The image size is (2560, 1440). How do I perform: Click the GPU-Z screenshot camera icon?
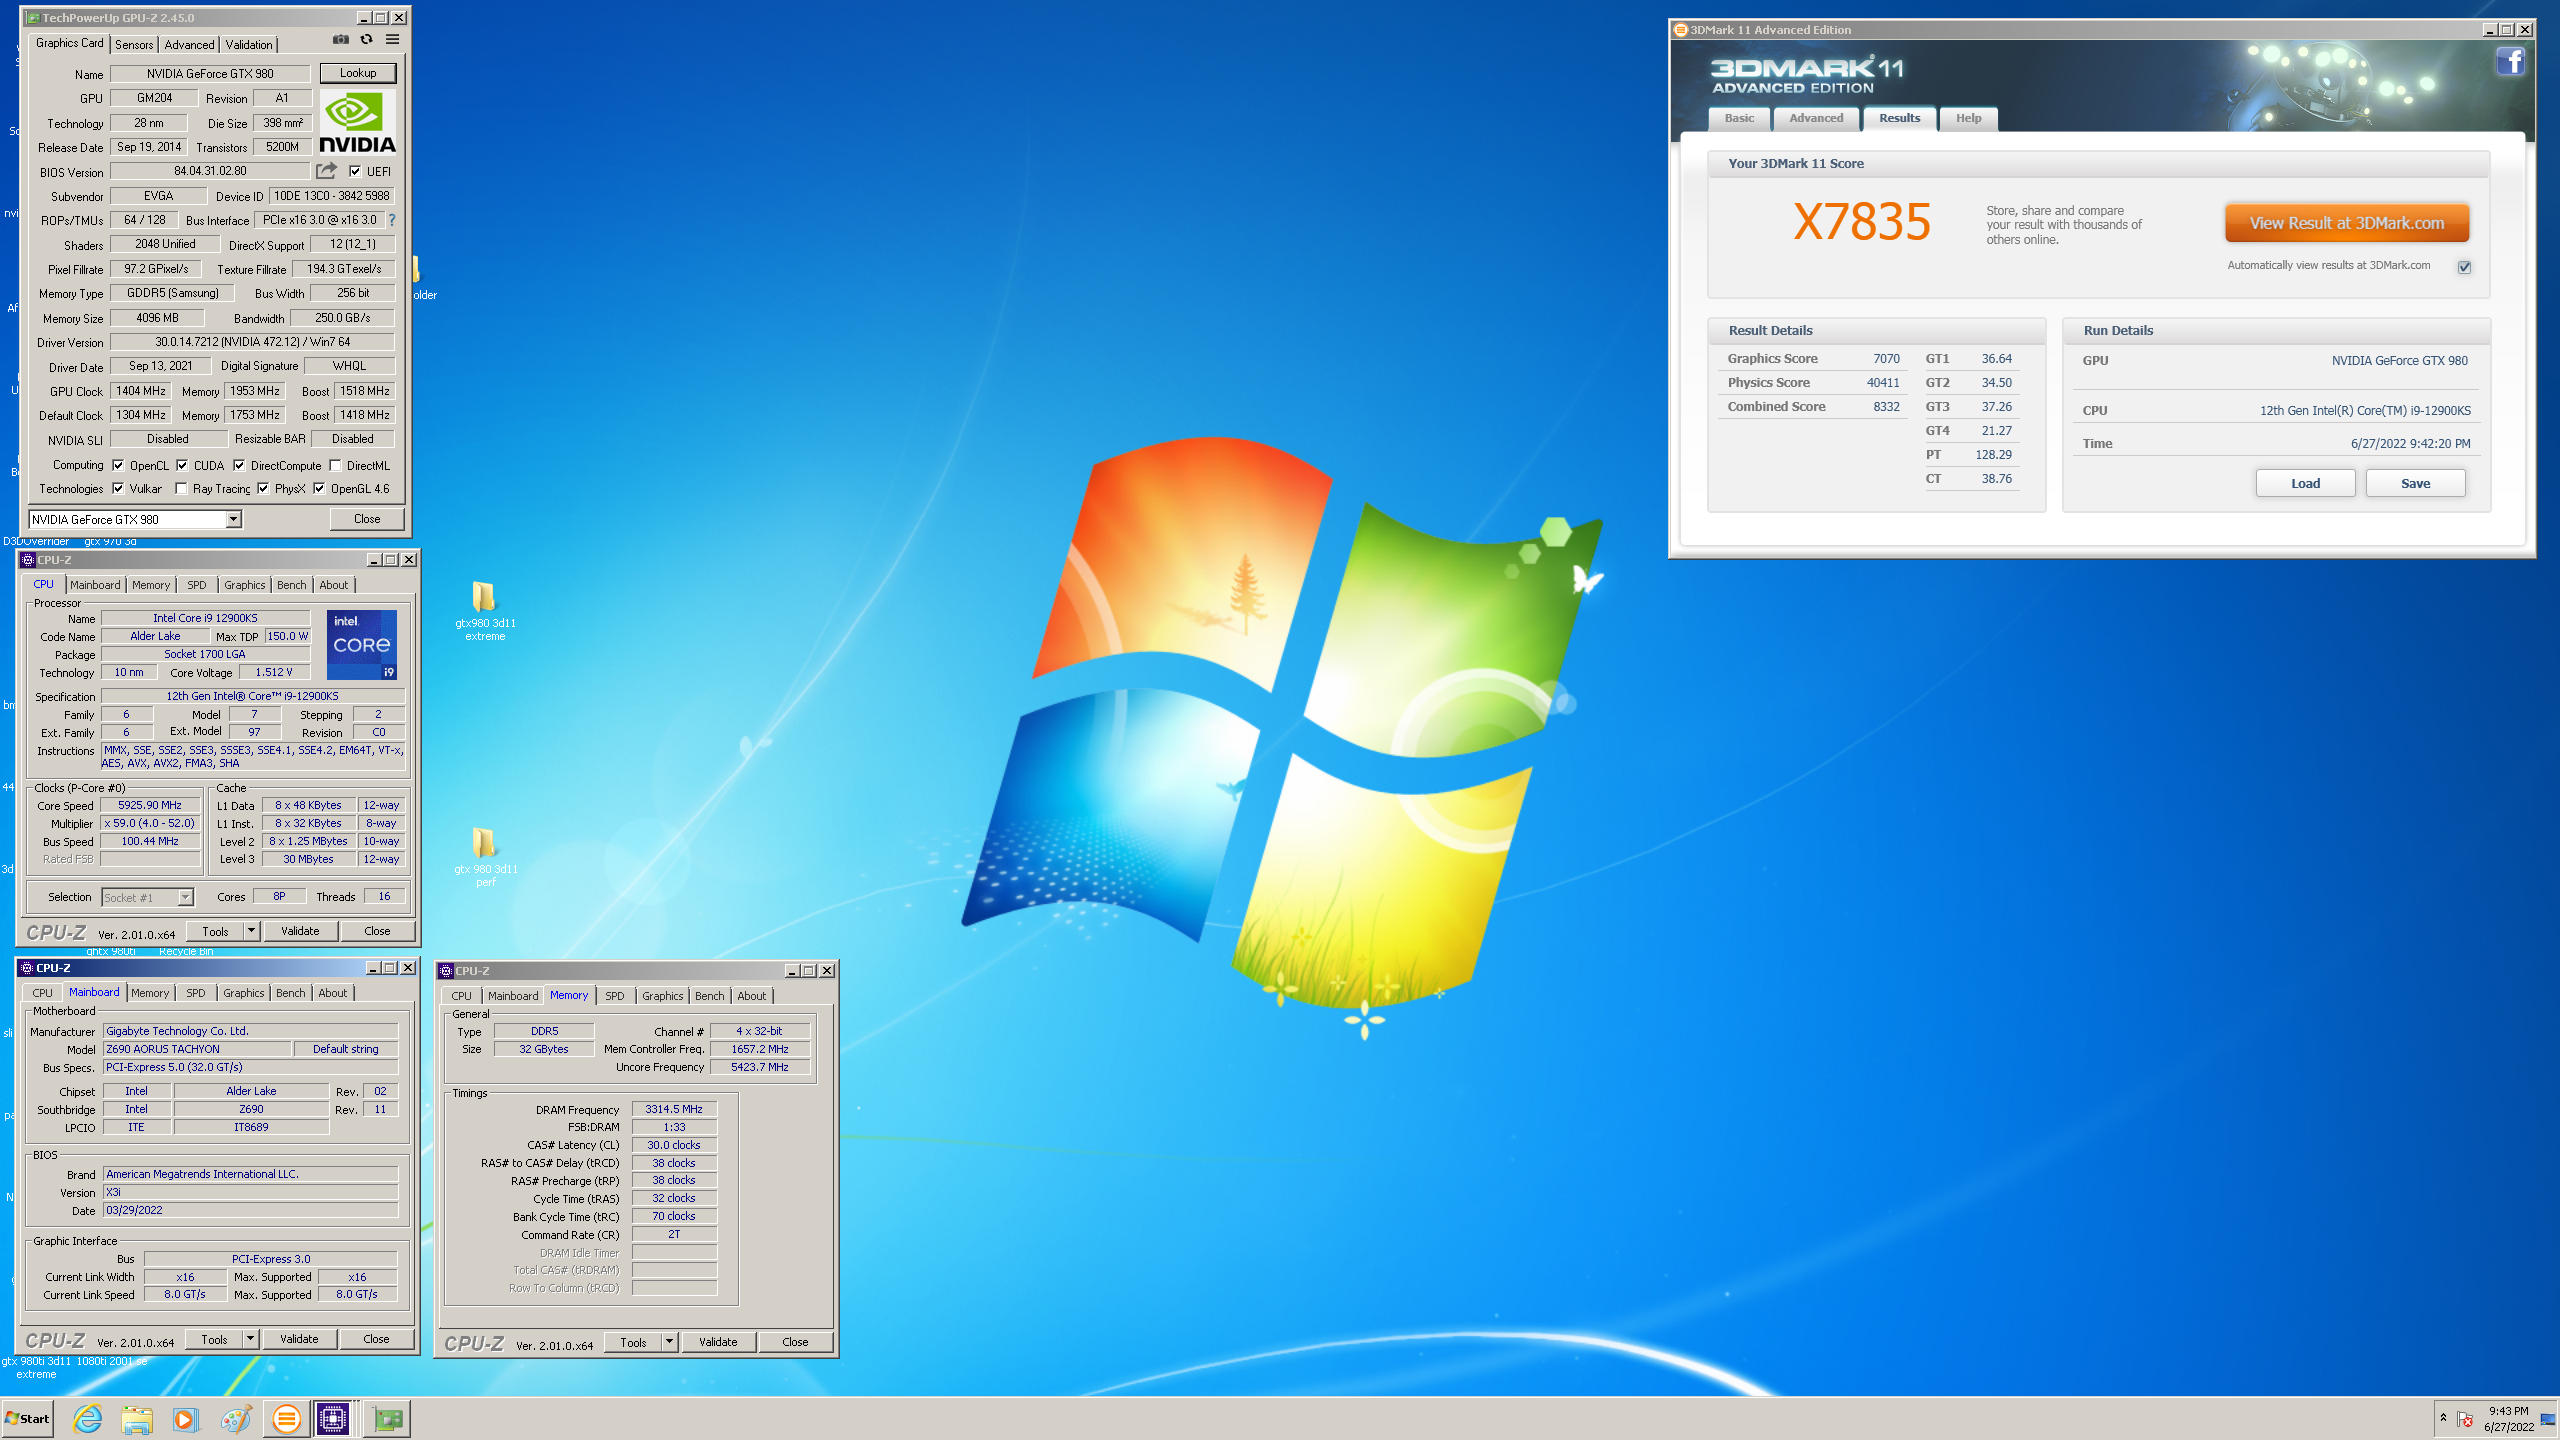pos(341,40)
